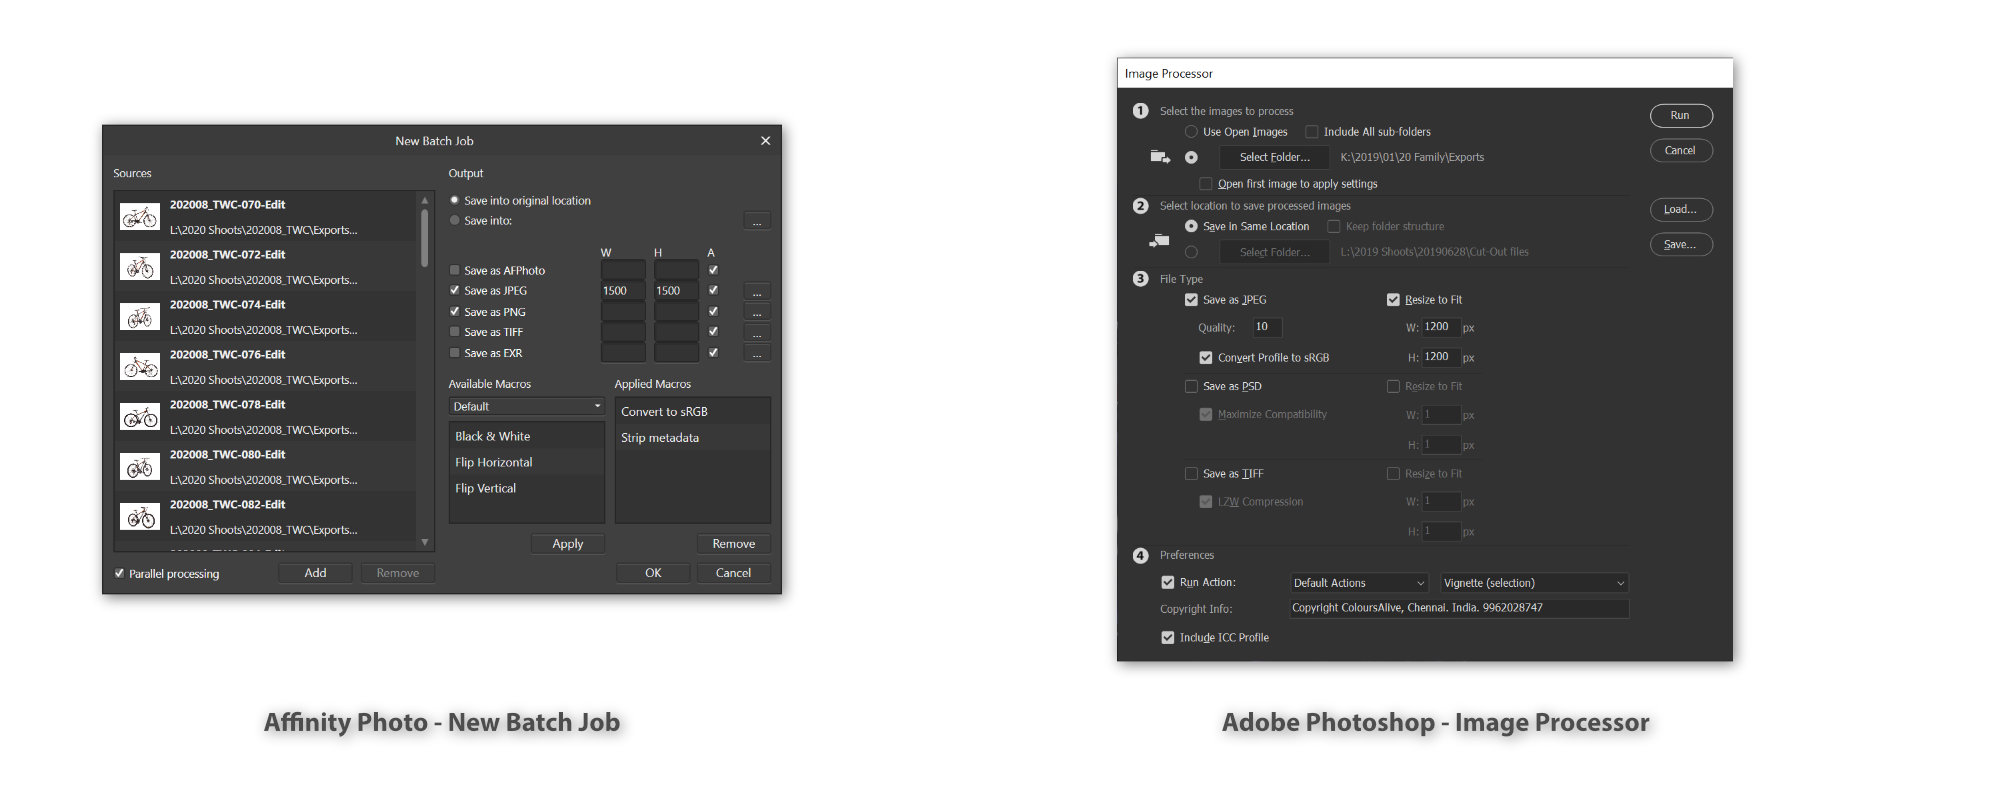Choose Use Open Images option

(1191, 132)
